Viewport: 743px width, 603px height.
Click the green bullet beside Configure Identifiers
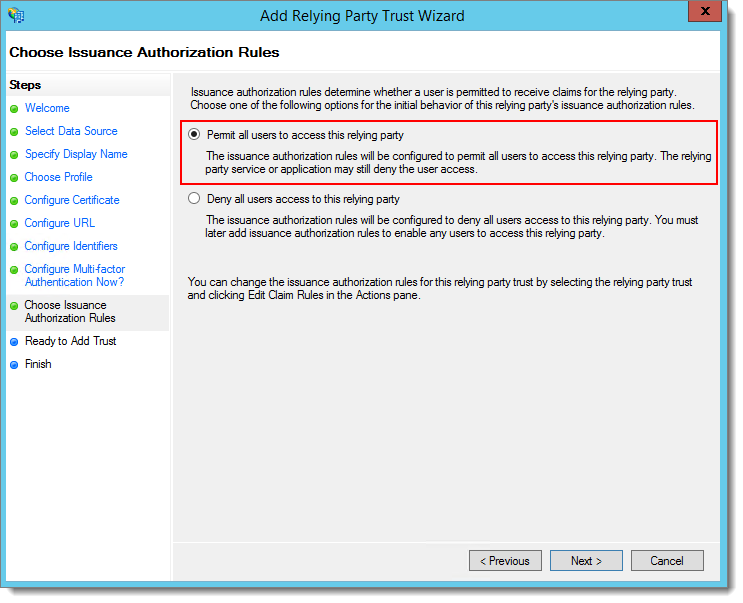[14, 247]
